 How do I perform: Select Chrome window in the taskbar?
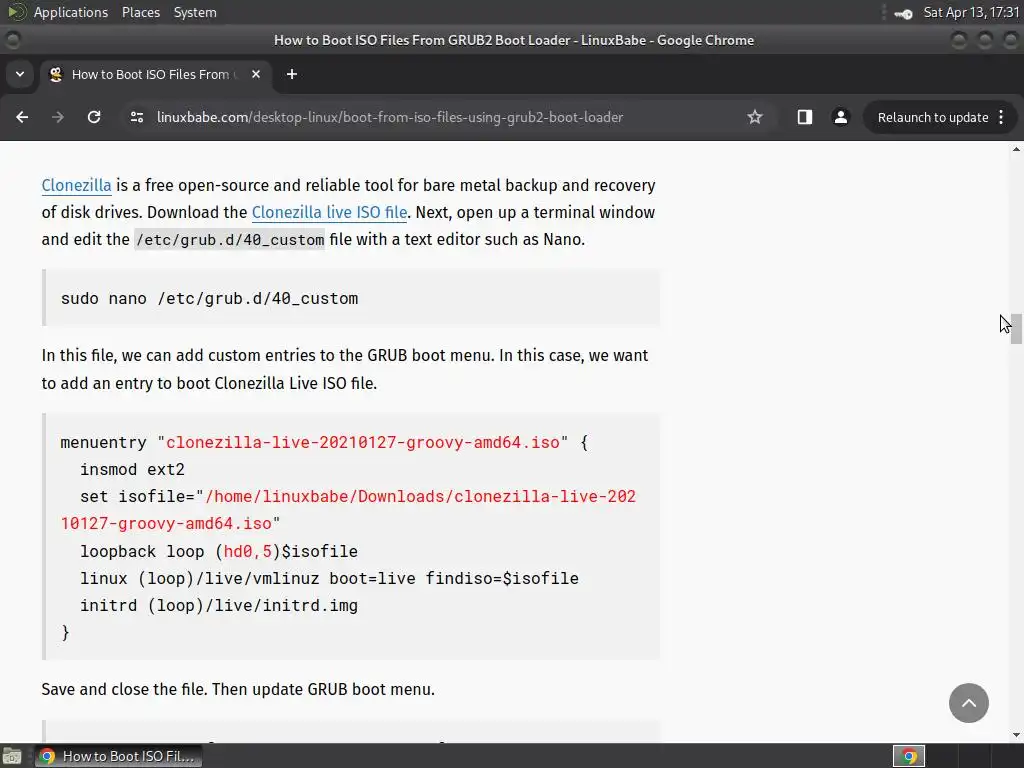point(118,756)
